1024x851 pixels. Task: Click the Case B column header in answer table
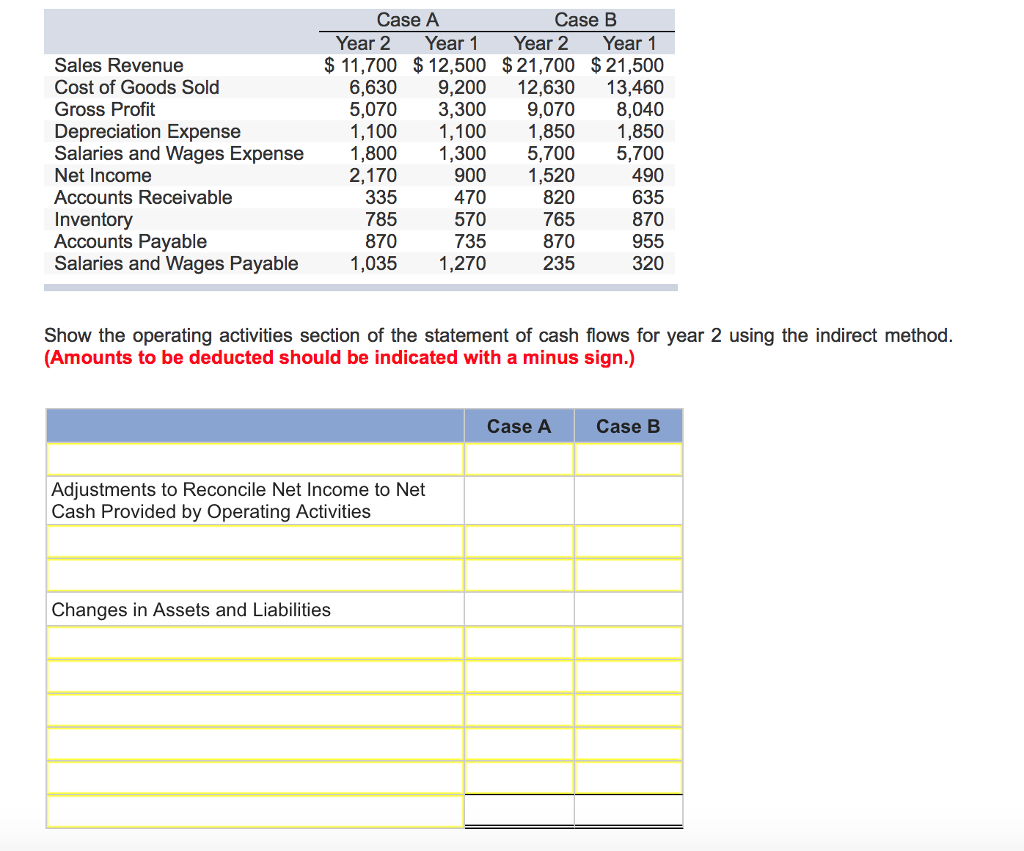click(x=628, y=425)
